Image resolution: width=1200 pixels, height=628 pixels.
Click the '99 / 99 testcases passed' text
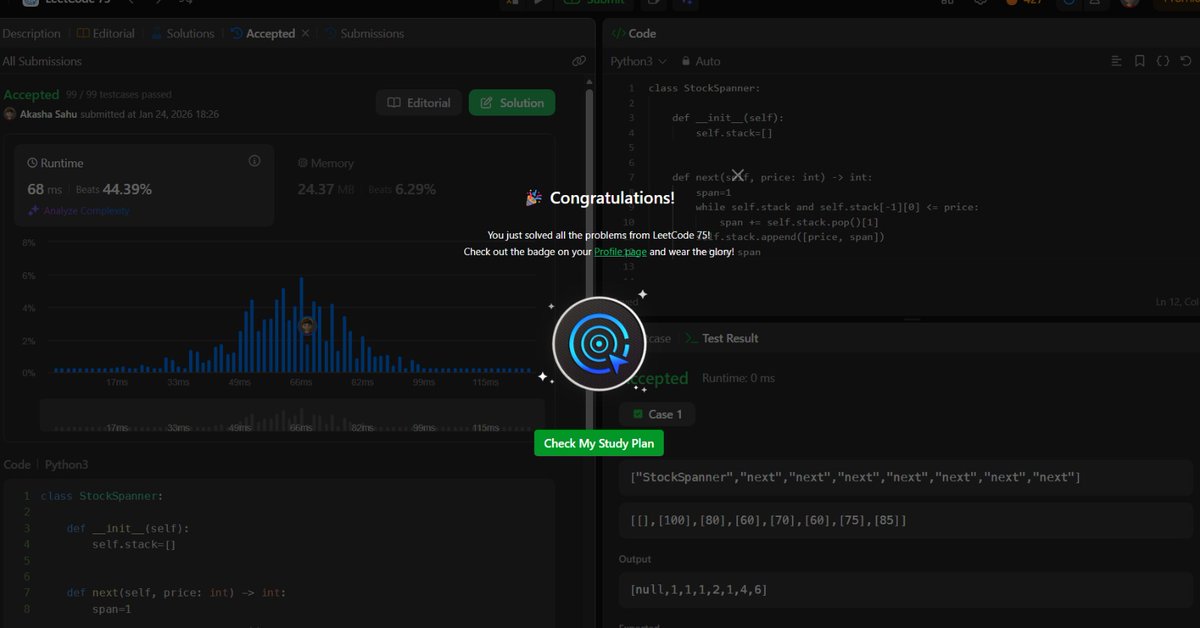pos(119,95)
